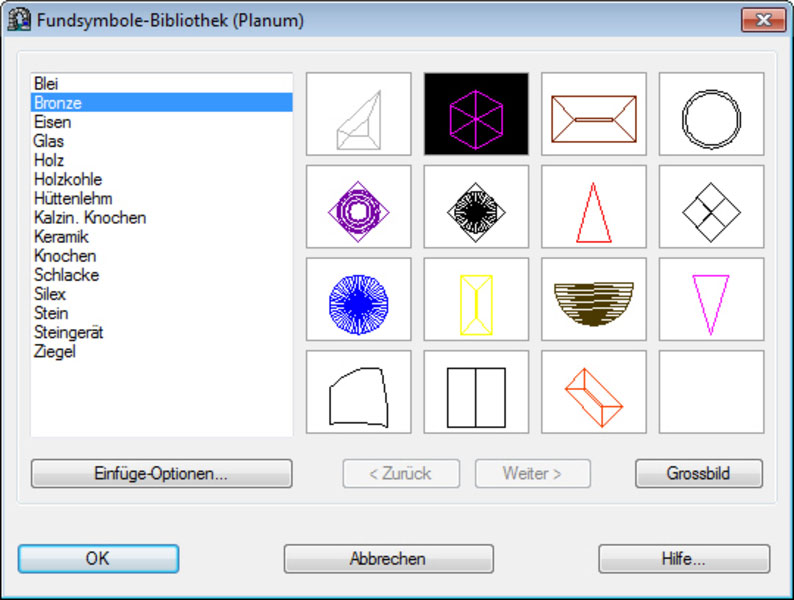The width and height of the screenshot is (794, 600).
Task: Pick the red upright triangle symbol
Action: [594, 207]
